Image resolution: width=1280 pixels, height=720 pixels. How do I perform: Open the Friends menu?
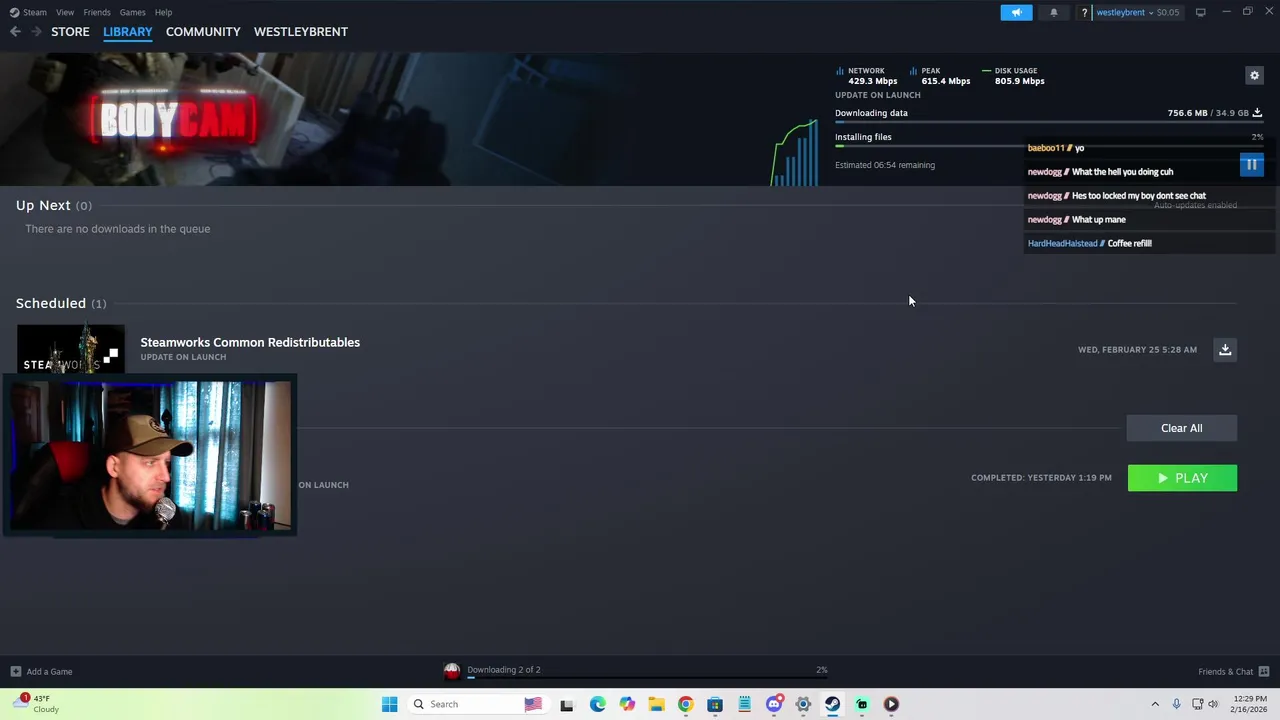tap(97, 12)
